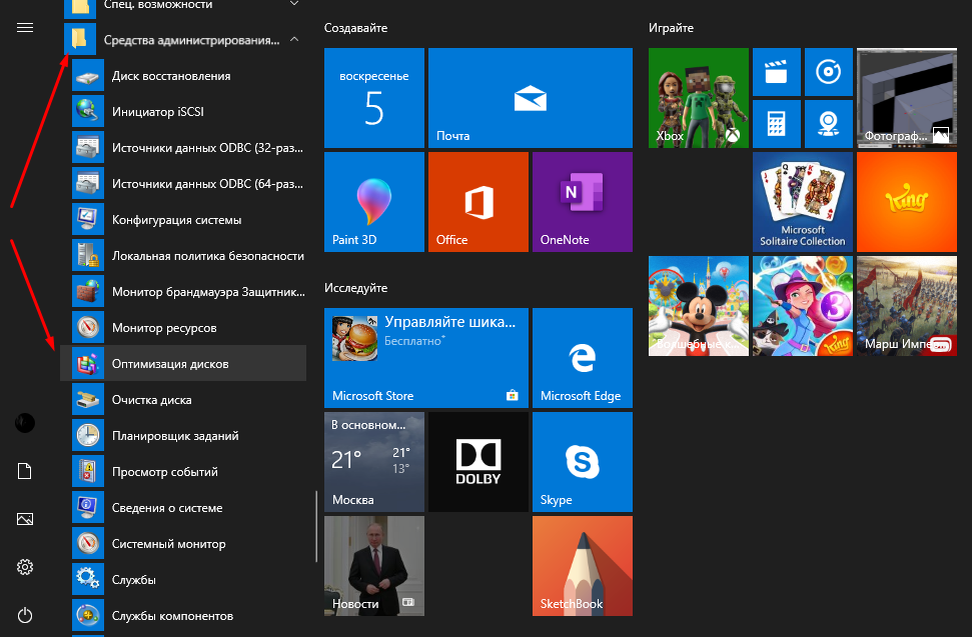Open Службы entry

coord(183,579)
